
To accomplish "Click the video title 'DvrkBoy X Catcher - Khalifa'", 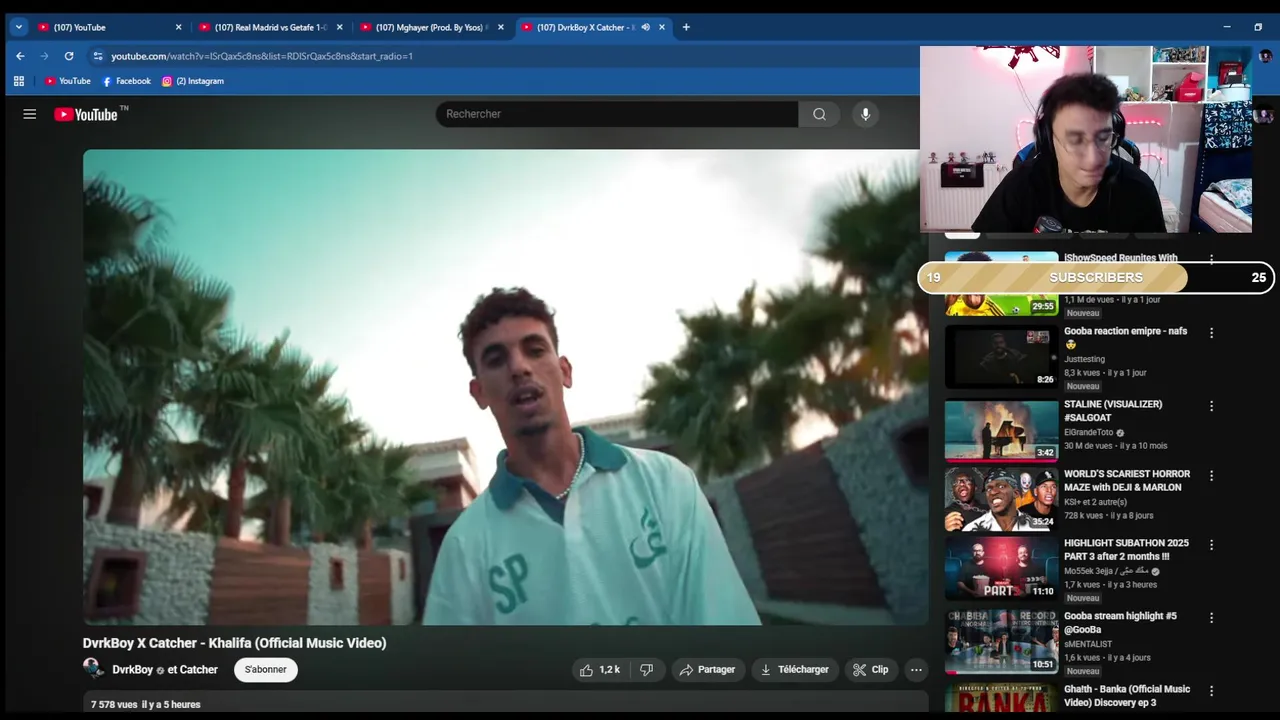I will click(x=234, y=643).
